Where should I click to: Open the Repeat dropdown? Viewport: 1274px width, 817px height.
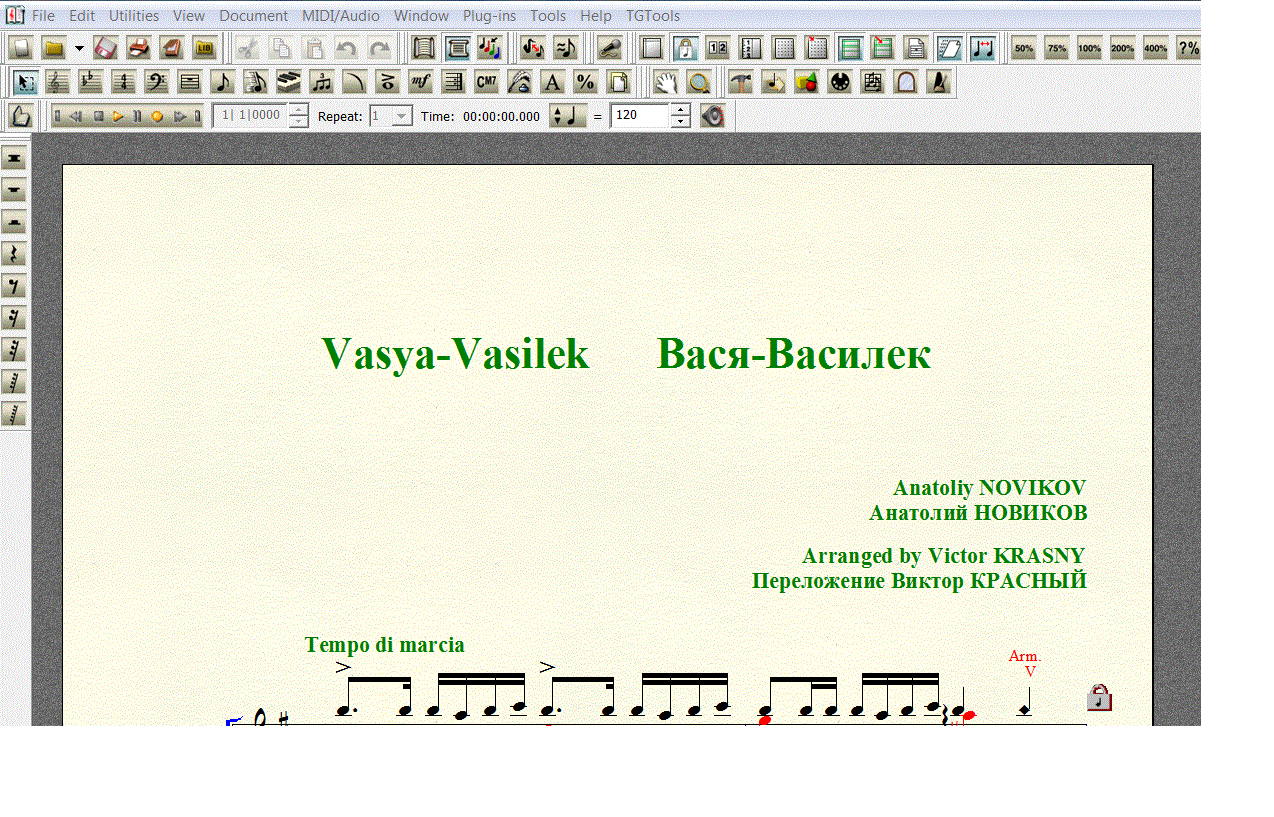pyautogui.click(x=401, y=116)
